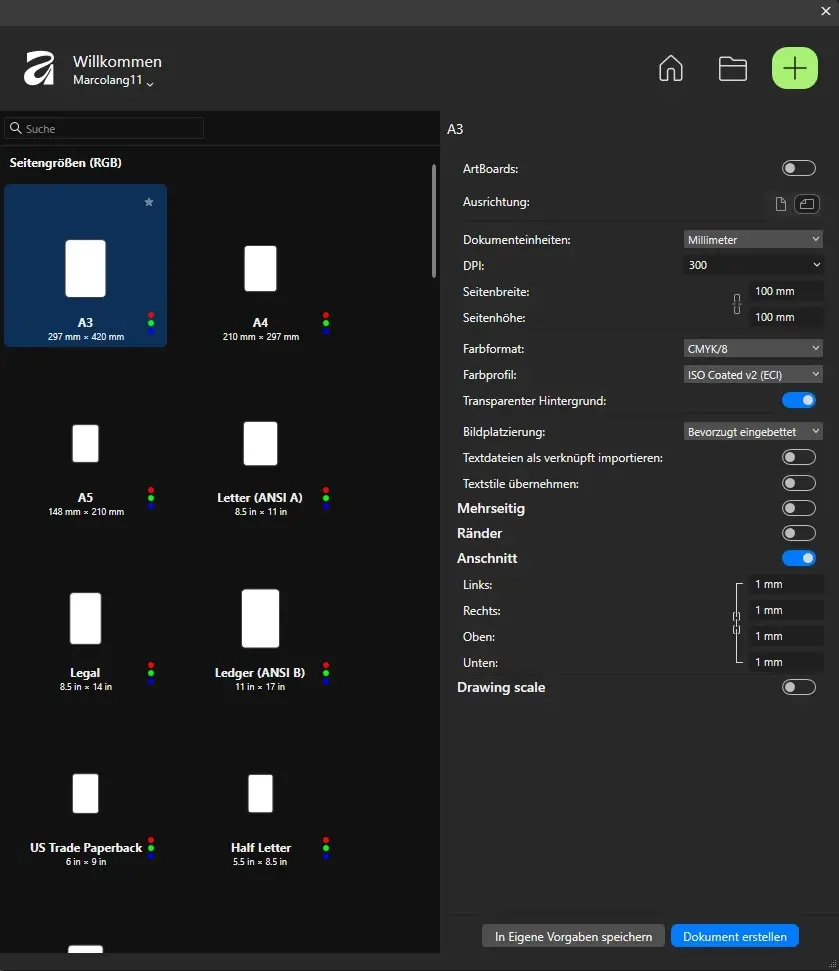Screen dimensions: 839x971
Task: Turn off Anschnitt toggle
Action: coord(799,558)
